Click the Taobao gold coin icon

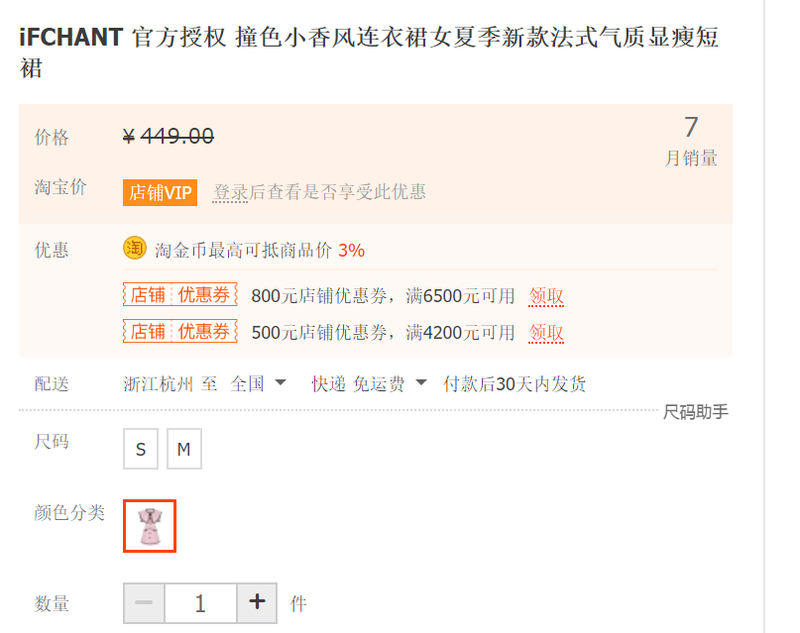tap(135, 248)
